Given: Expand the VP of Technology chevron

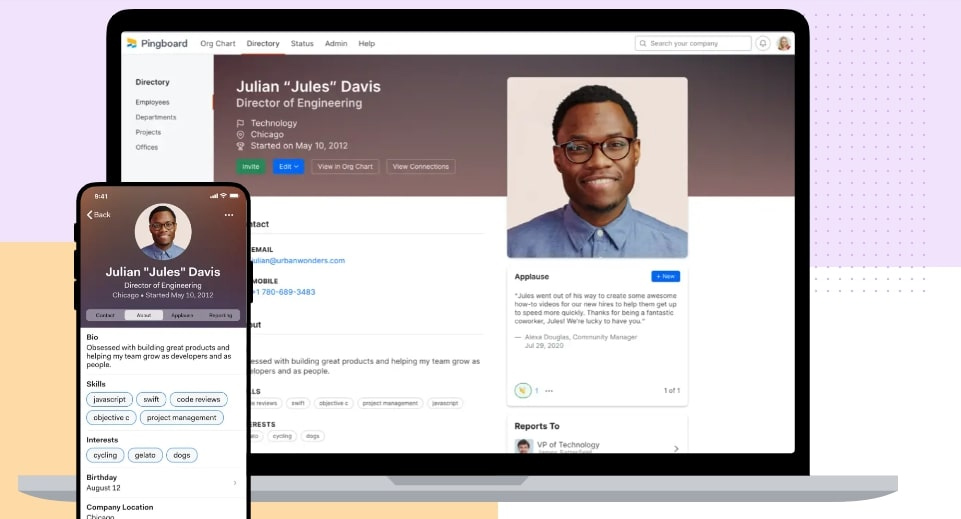Looking at the screenshot, I should coord(676,449).
